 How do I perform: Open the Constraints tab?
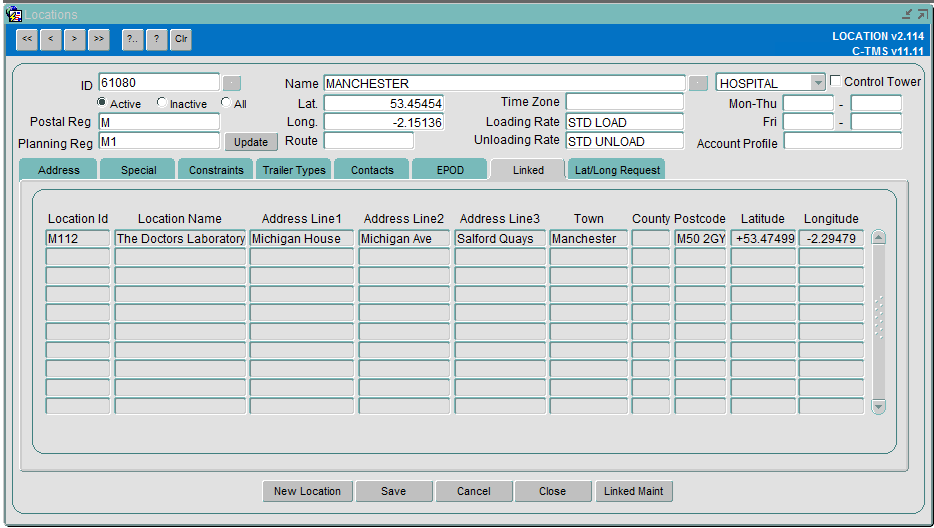216,170
